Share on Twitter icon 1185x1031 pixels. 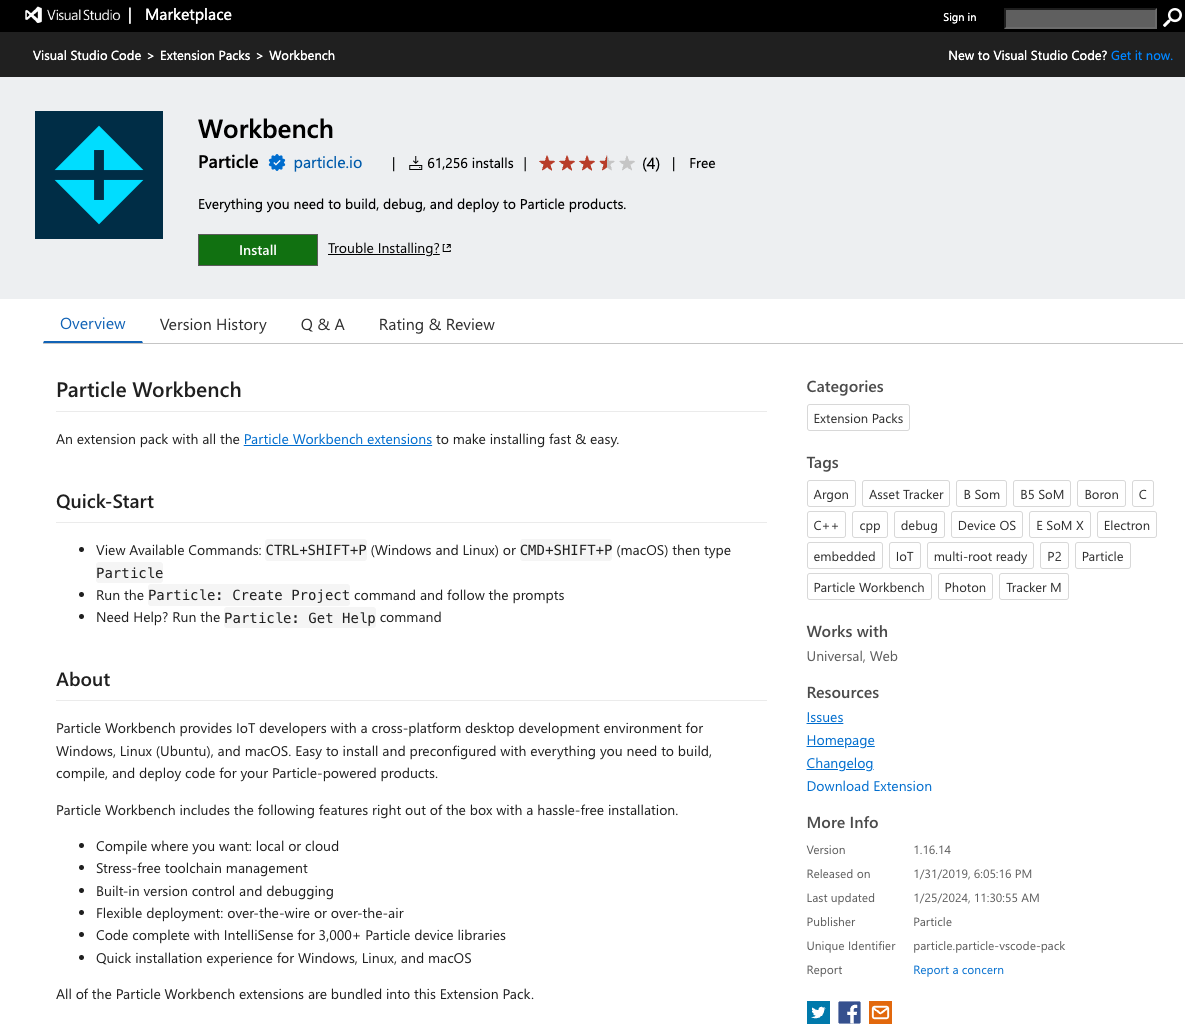click(x=818, y=1012)
